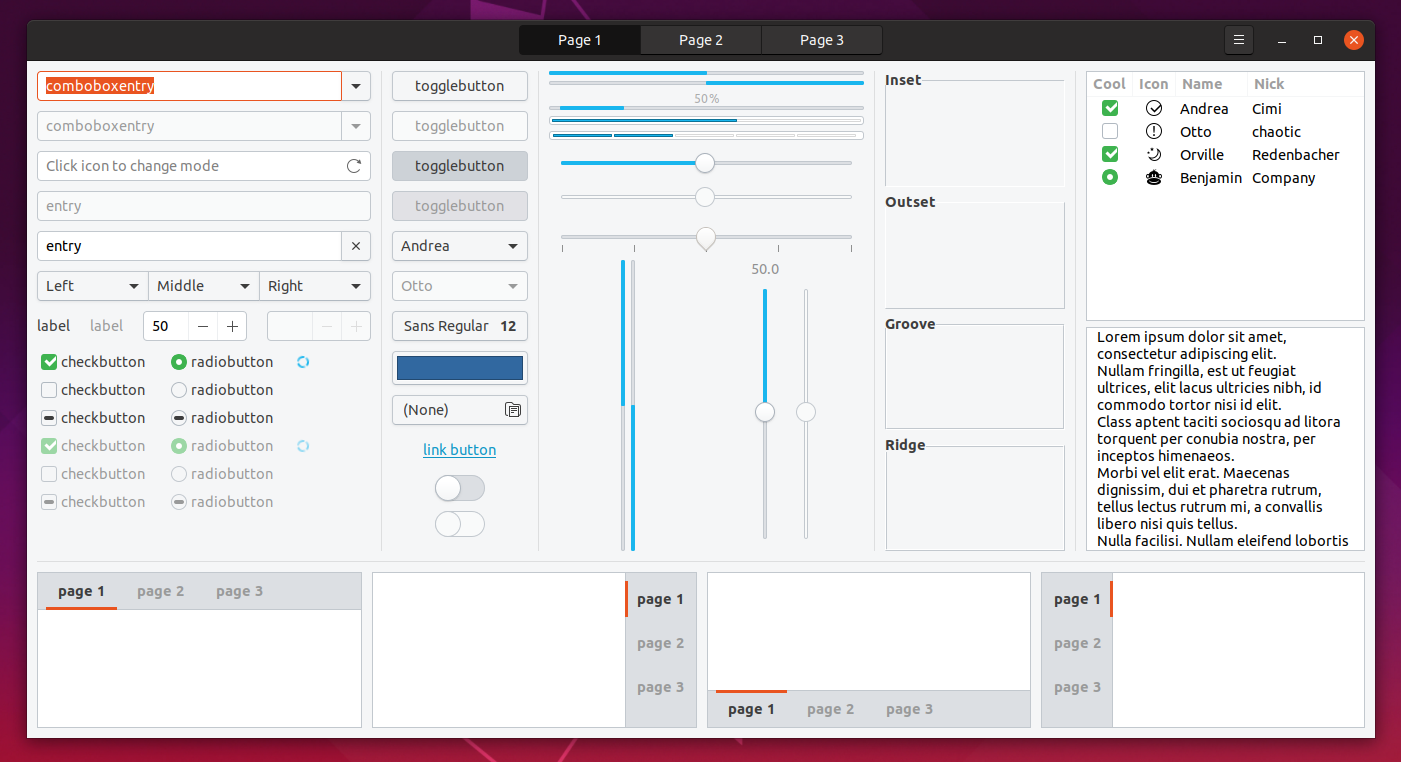Toggle the Cool checkbox for Otto
The height and width of the screenshot is (762, 1401).
(x=1110, y=131)
